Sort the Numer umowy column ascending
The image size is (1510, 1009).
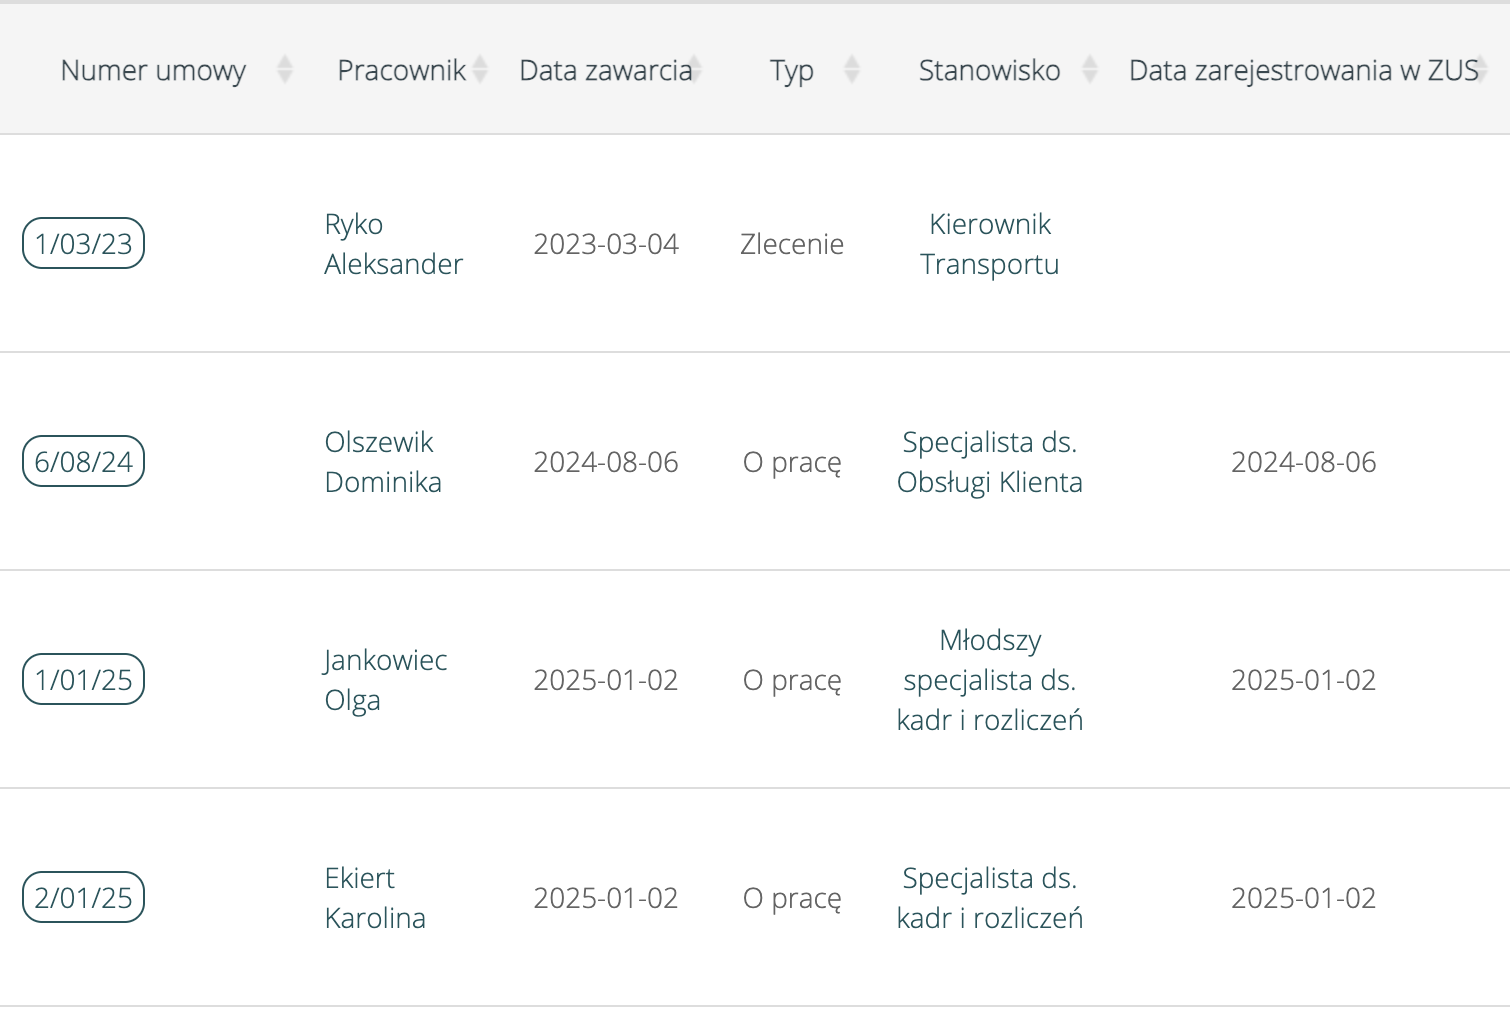tap(286, 70)
